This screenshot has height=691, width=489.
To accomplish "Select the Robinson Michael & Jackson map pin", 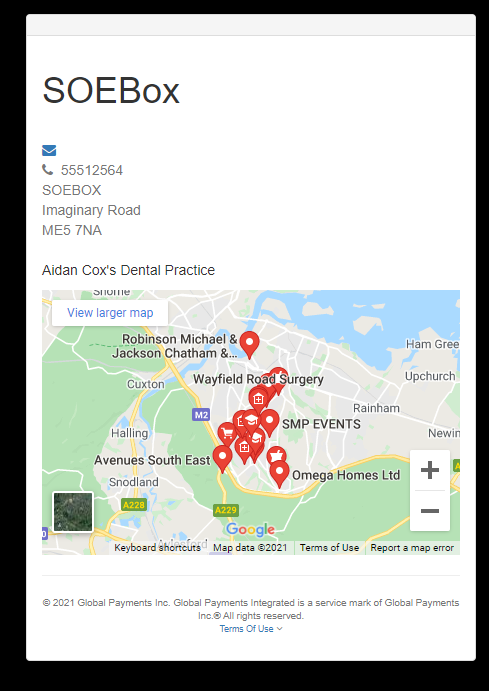I will coord(249,345).
